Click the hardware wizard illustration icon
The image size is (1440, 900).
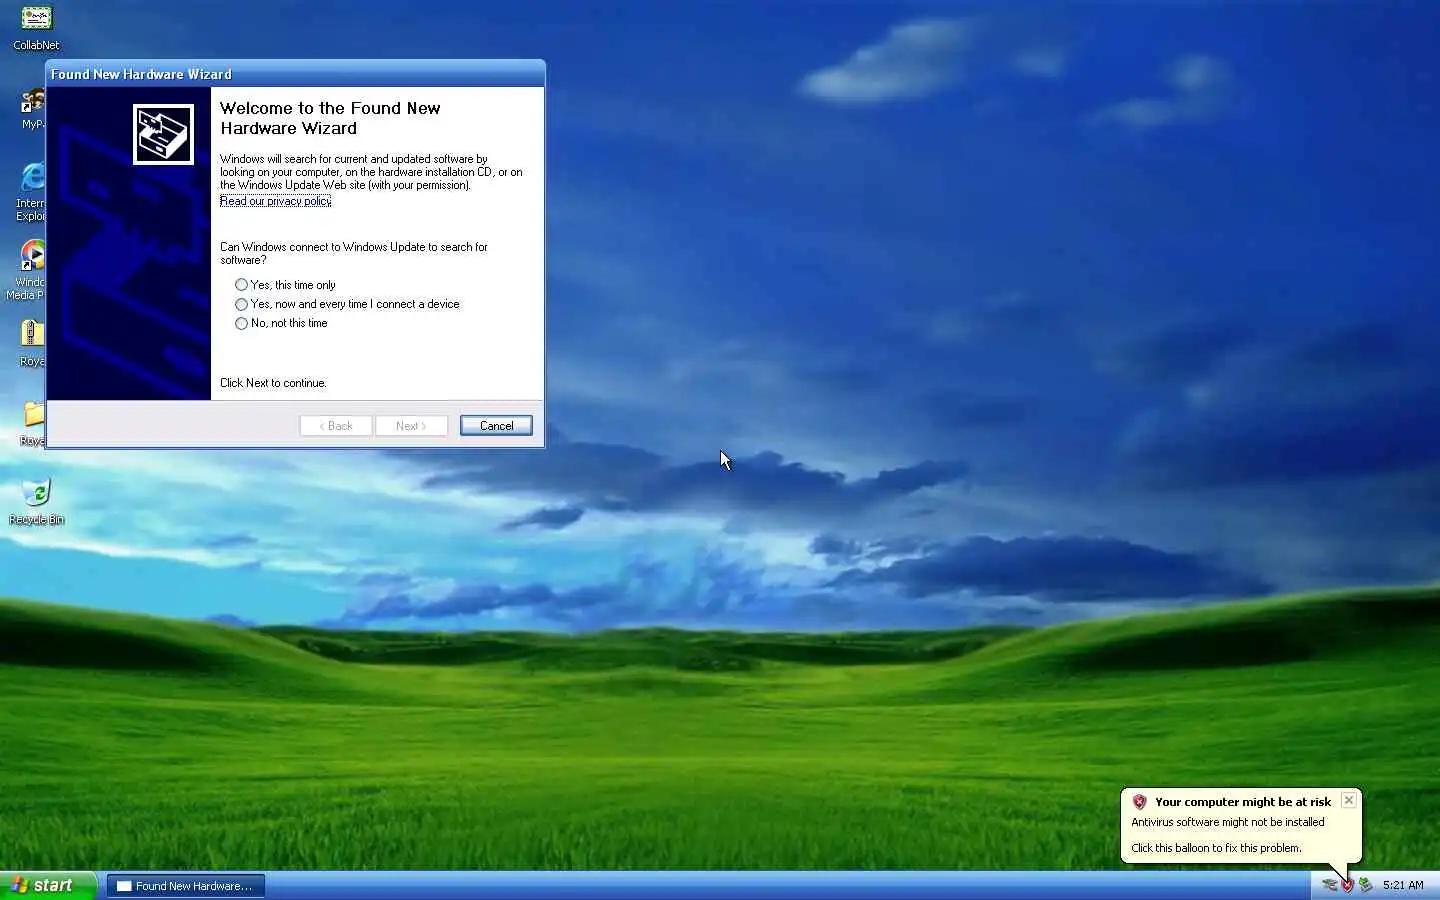pos(163,134)
